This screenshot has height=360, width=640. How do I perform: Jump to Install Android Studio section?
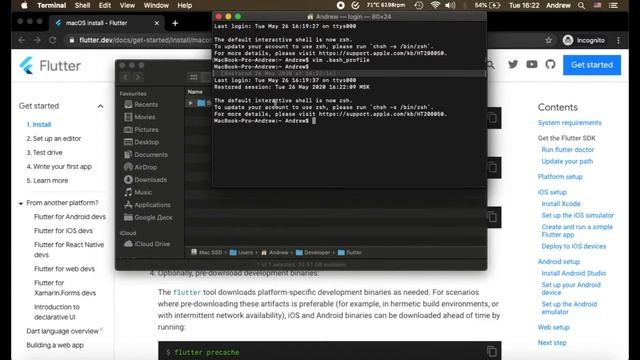(573, 273)
